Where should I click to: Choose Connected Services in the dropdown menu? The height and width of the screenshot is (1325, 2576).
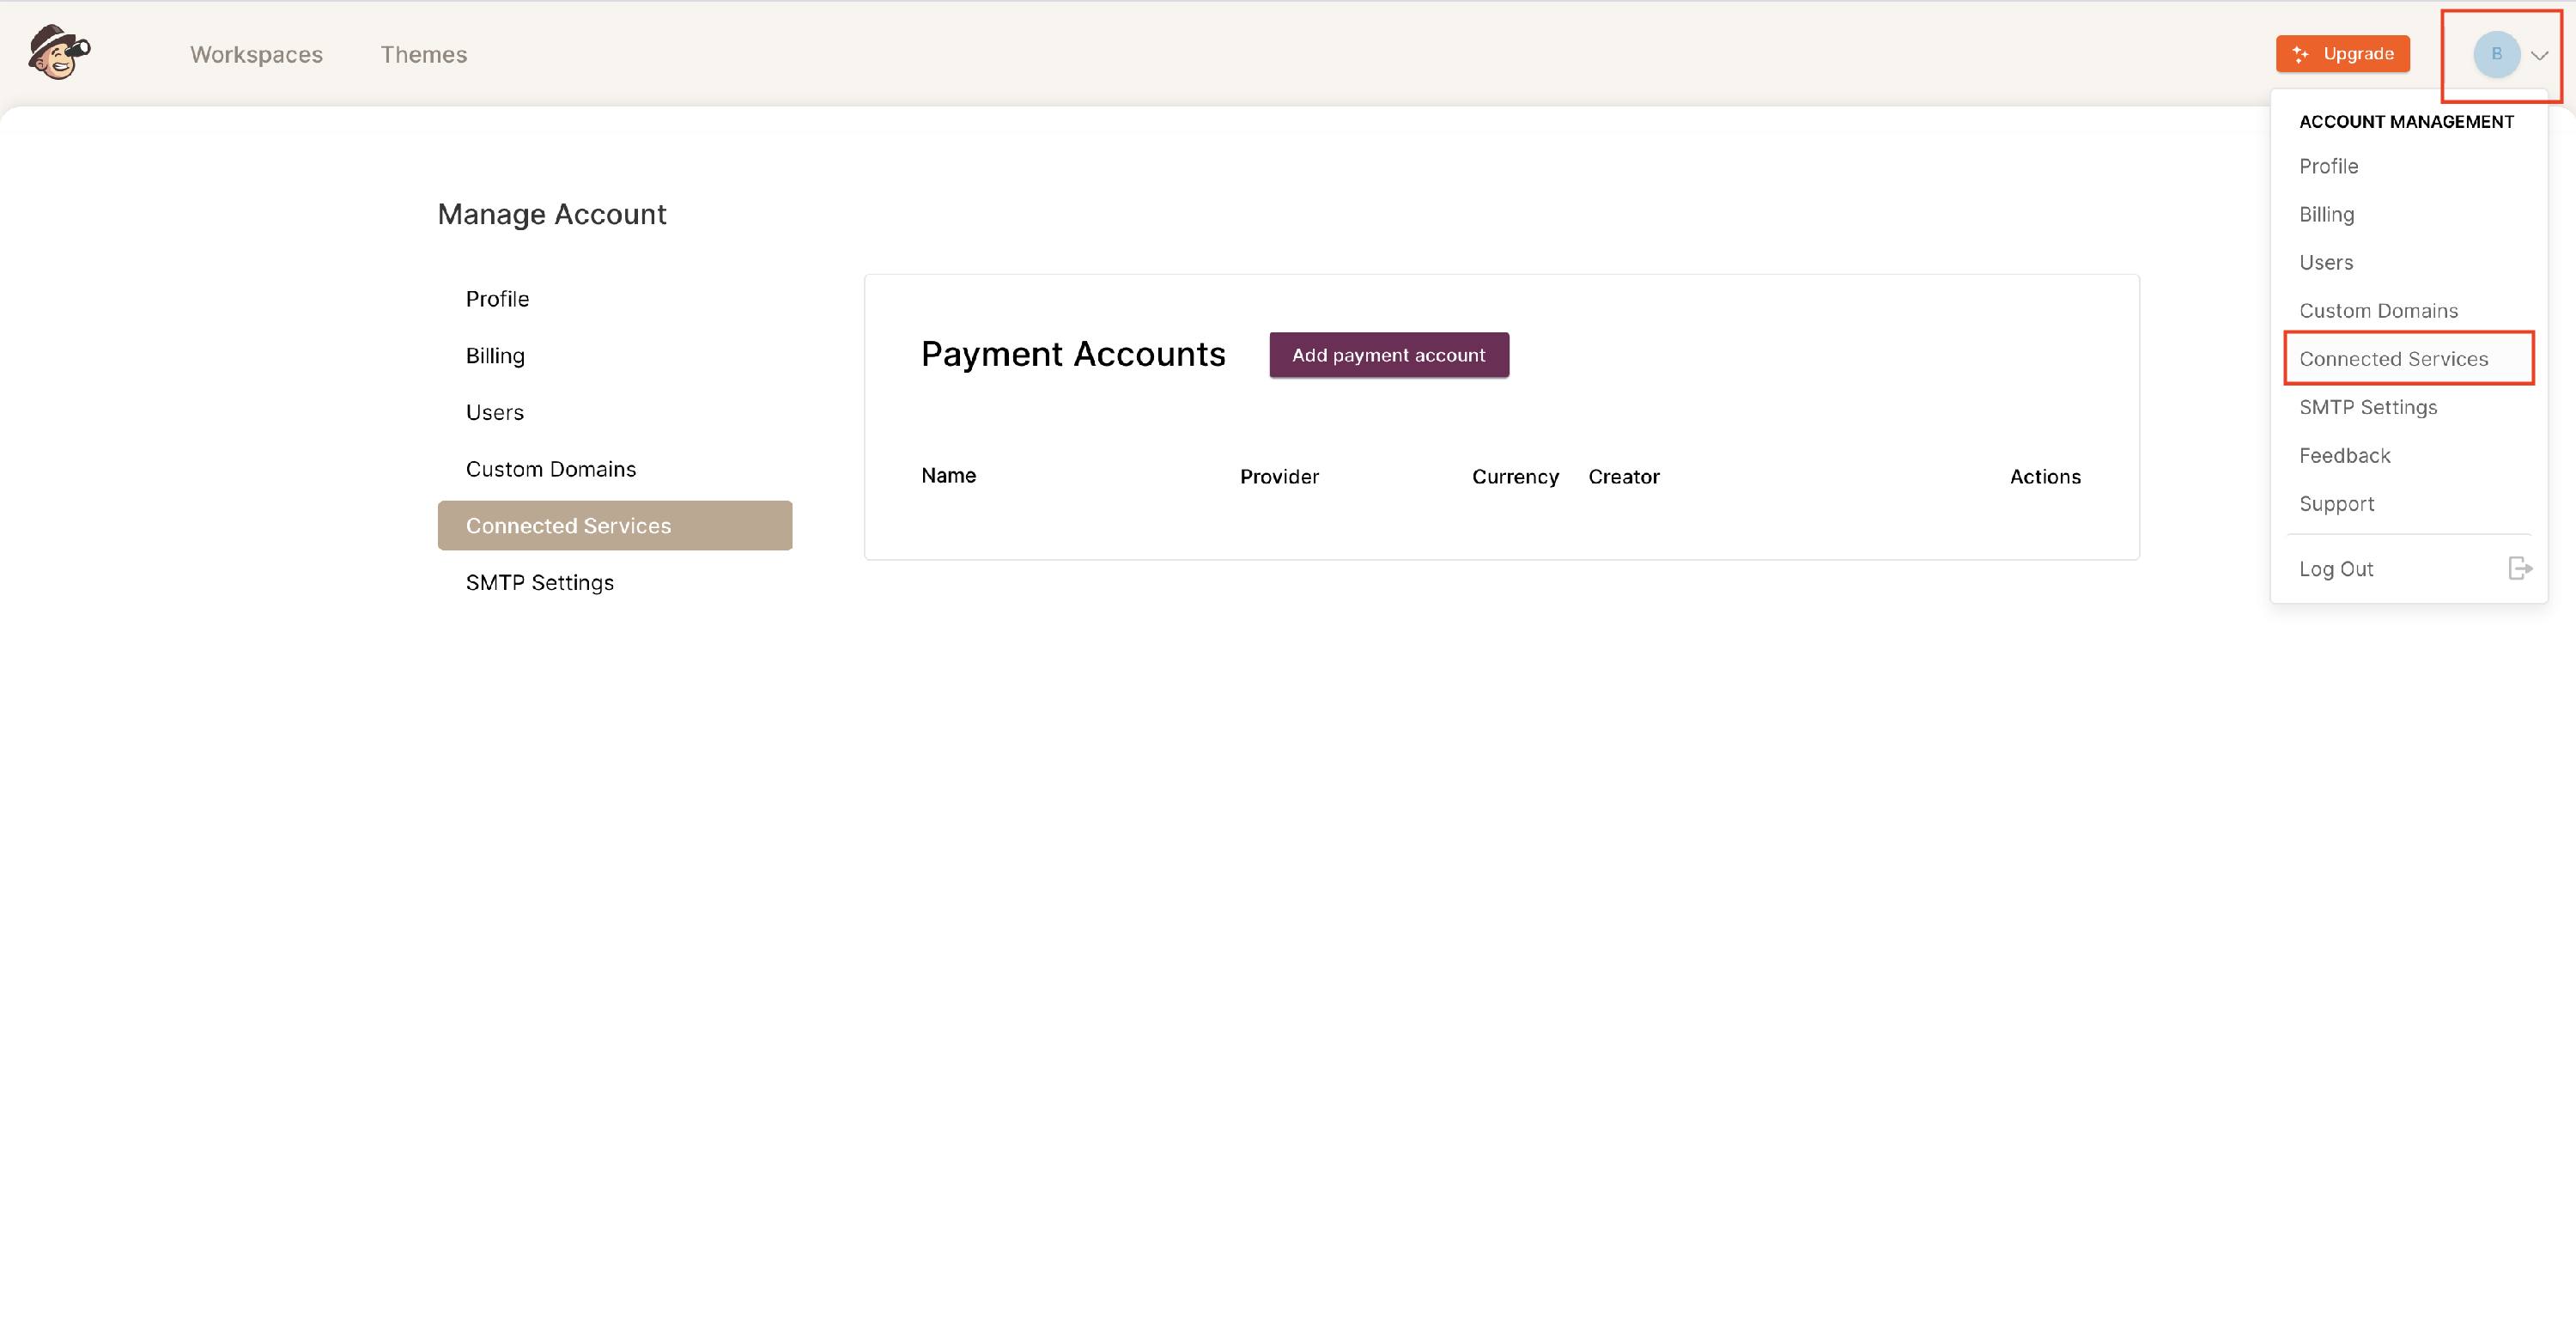tap(2393, 358)
